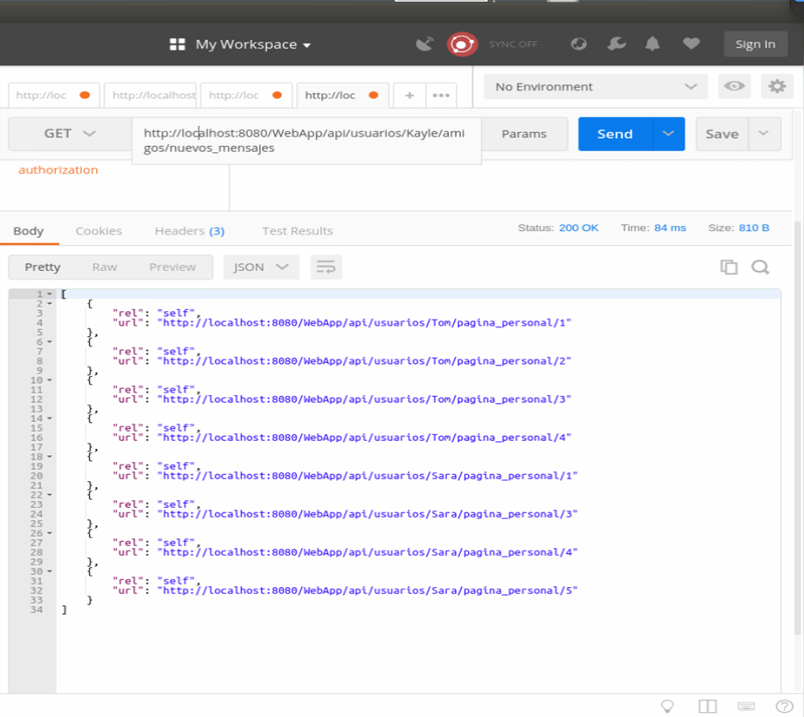Click the 84 ms time value

point(670,228)
